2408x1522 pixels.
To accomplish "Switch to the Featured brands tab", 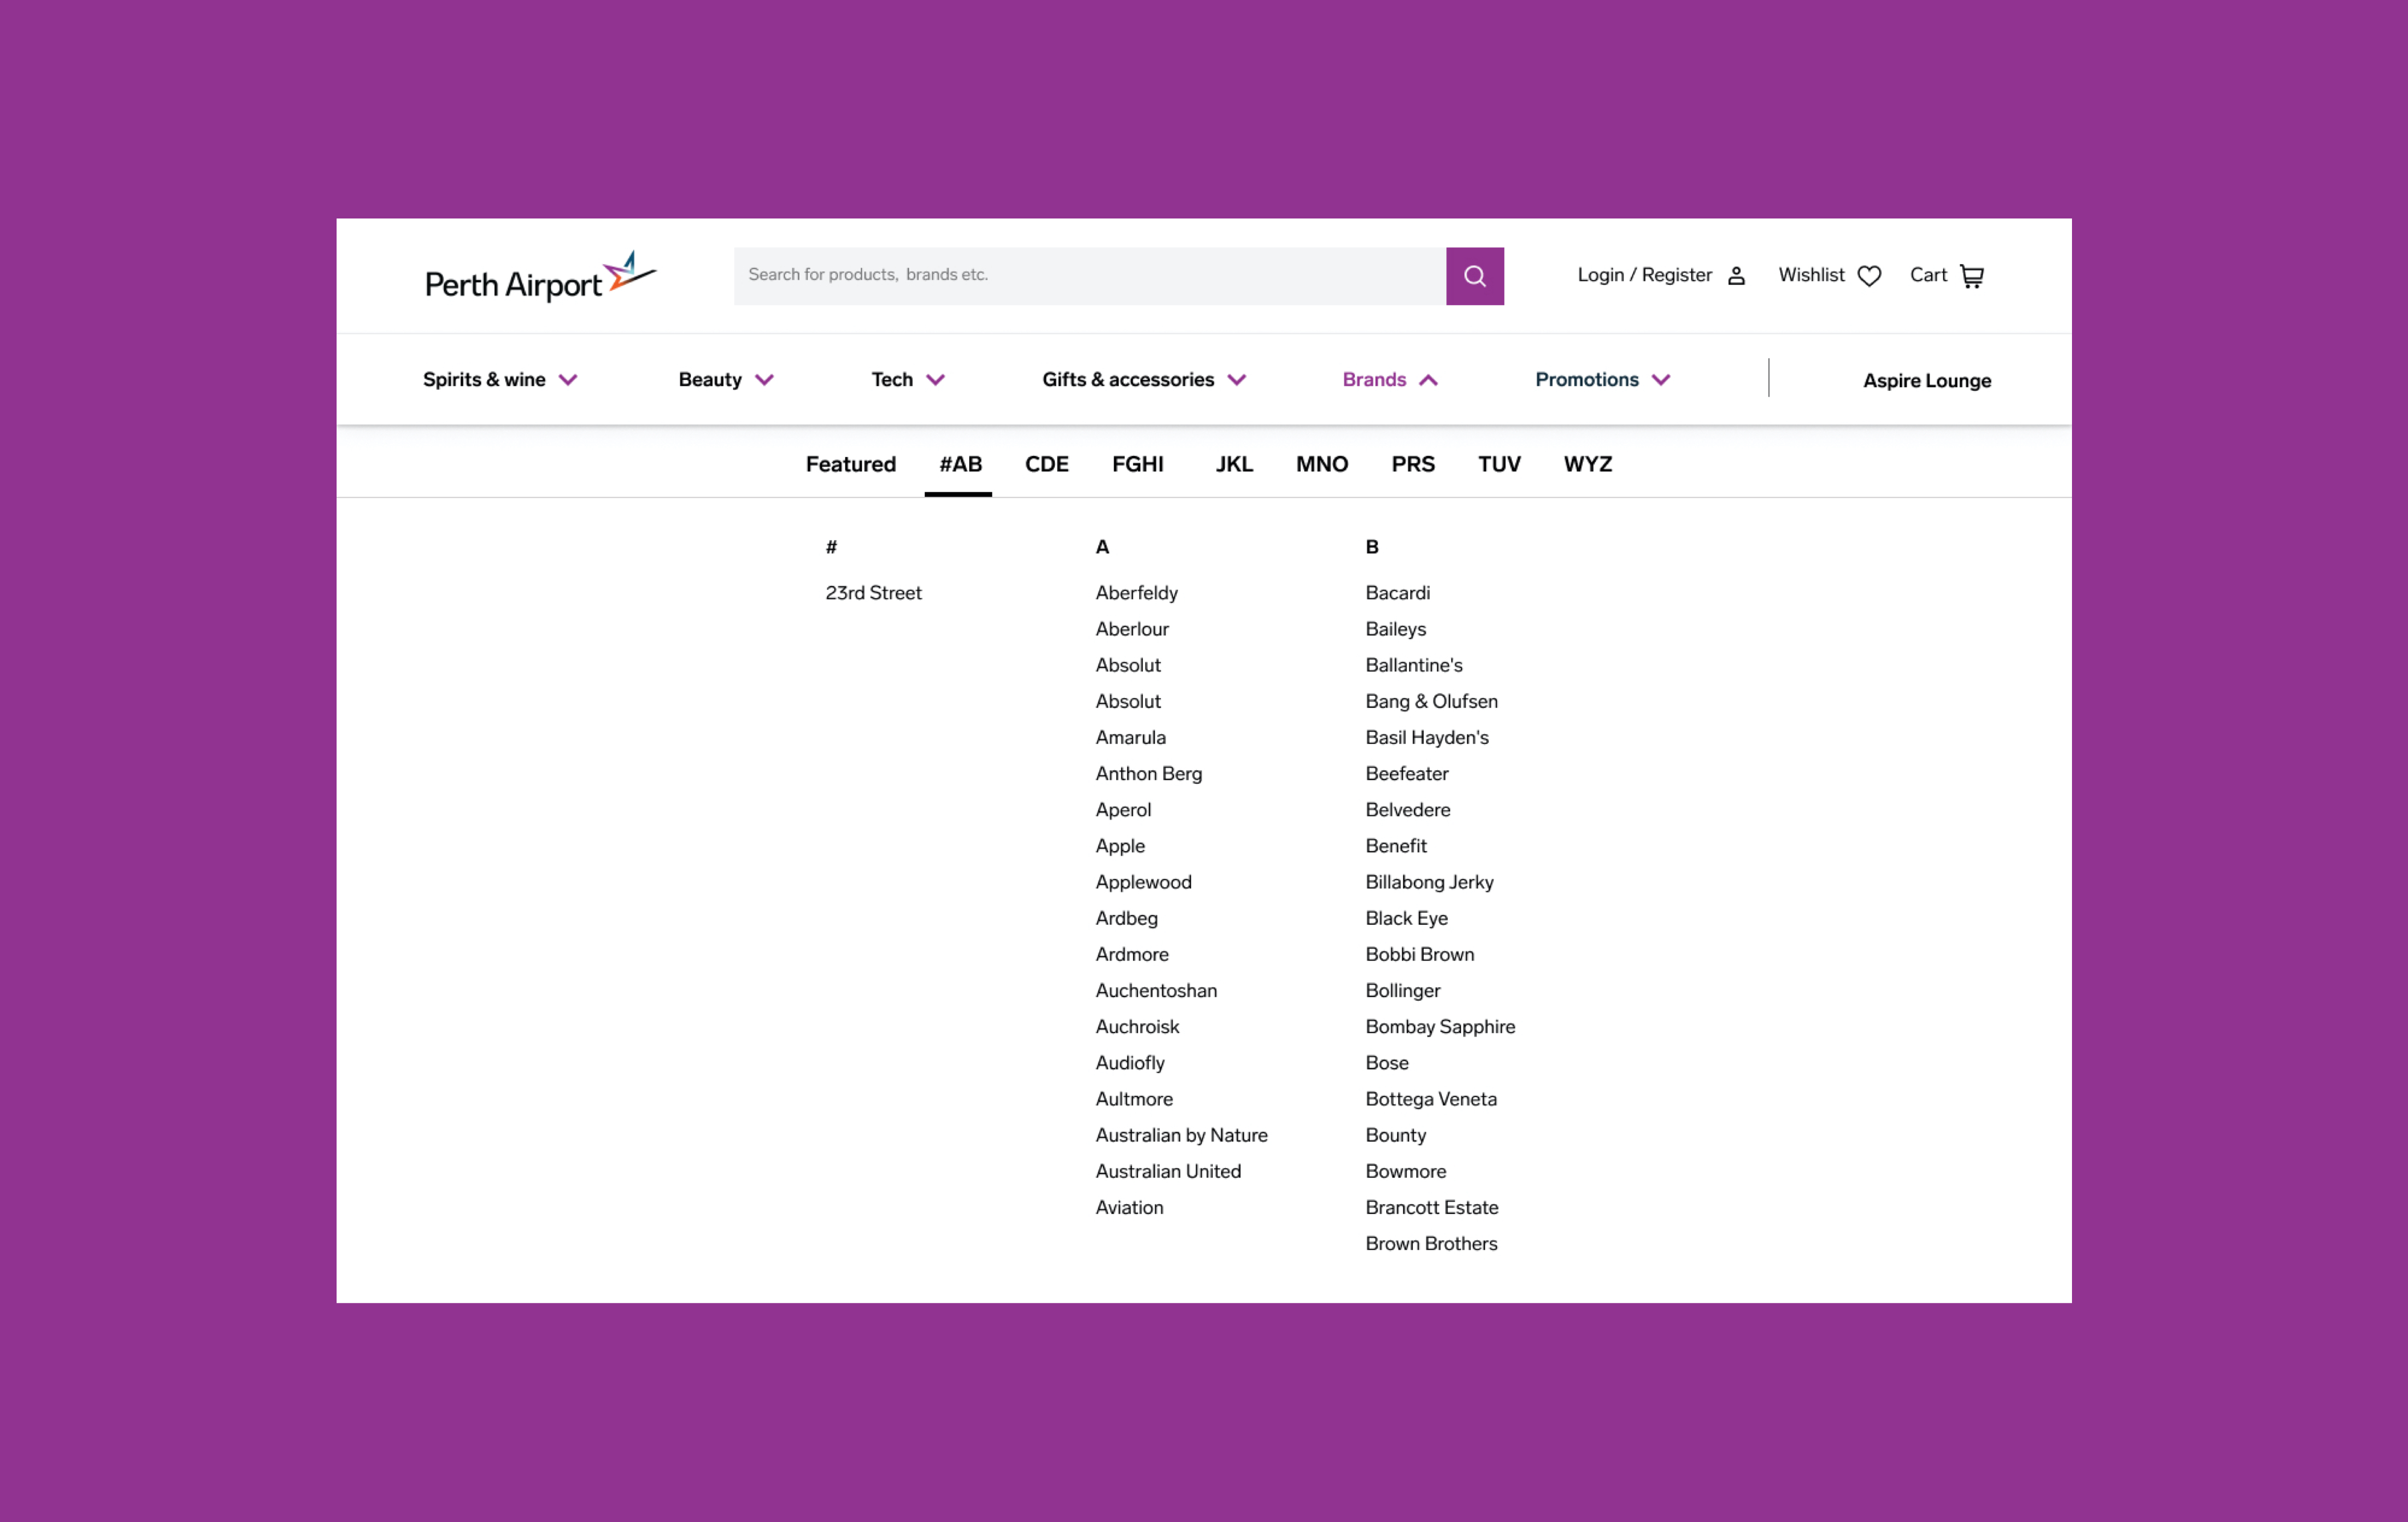I will pyautogui.click(x=850, y=464).
